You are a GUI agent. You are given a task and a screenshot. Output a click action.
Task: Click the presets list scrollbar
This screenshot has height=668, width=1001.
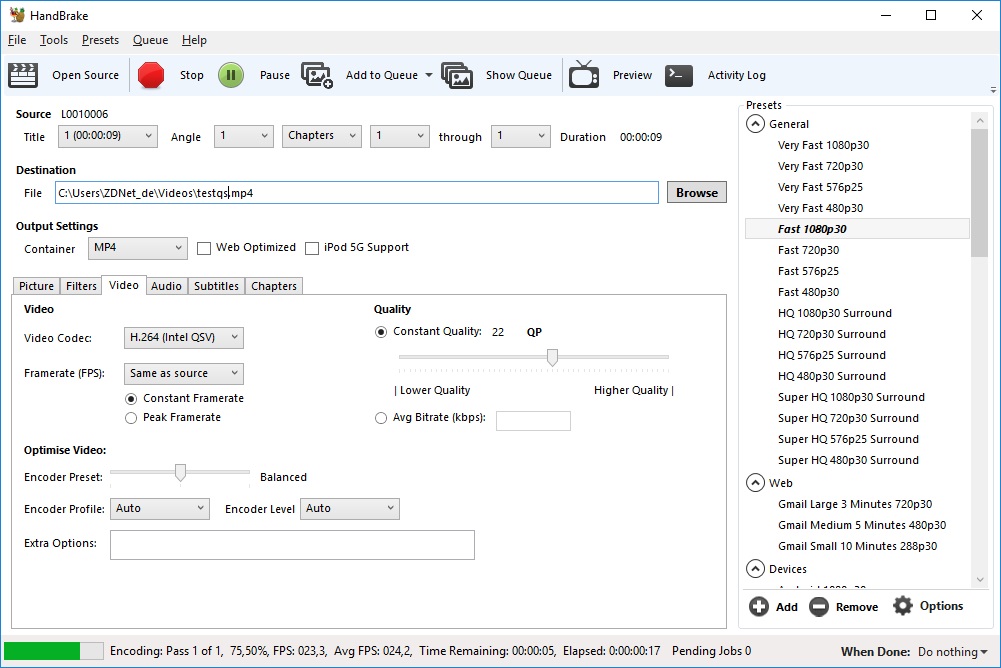[979, 192]
